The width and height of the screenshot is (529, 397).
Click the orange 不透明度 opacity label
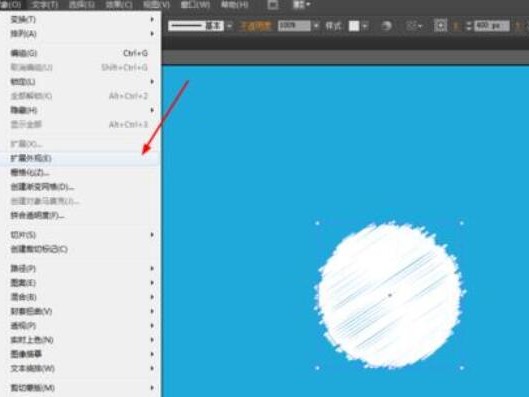(255, 26)
